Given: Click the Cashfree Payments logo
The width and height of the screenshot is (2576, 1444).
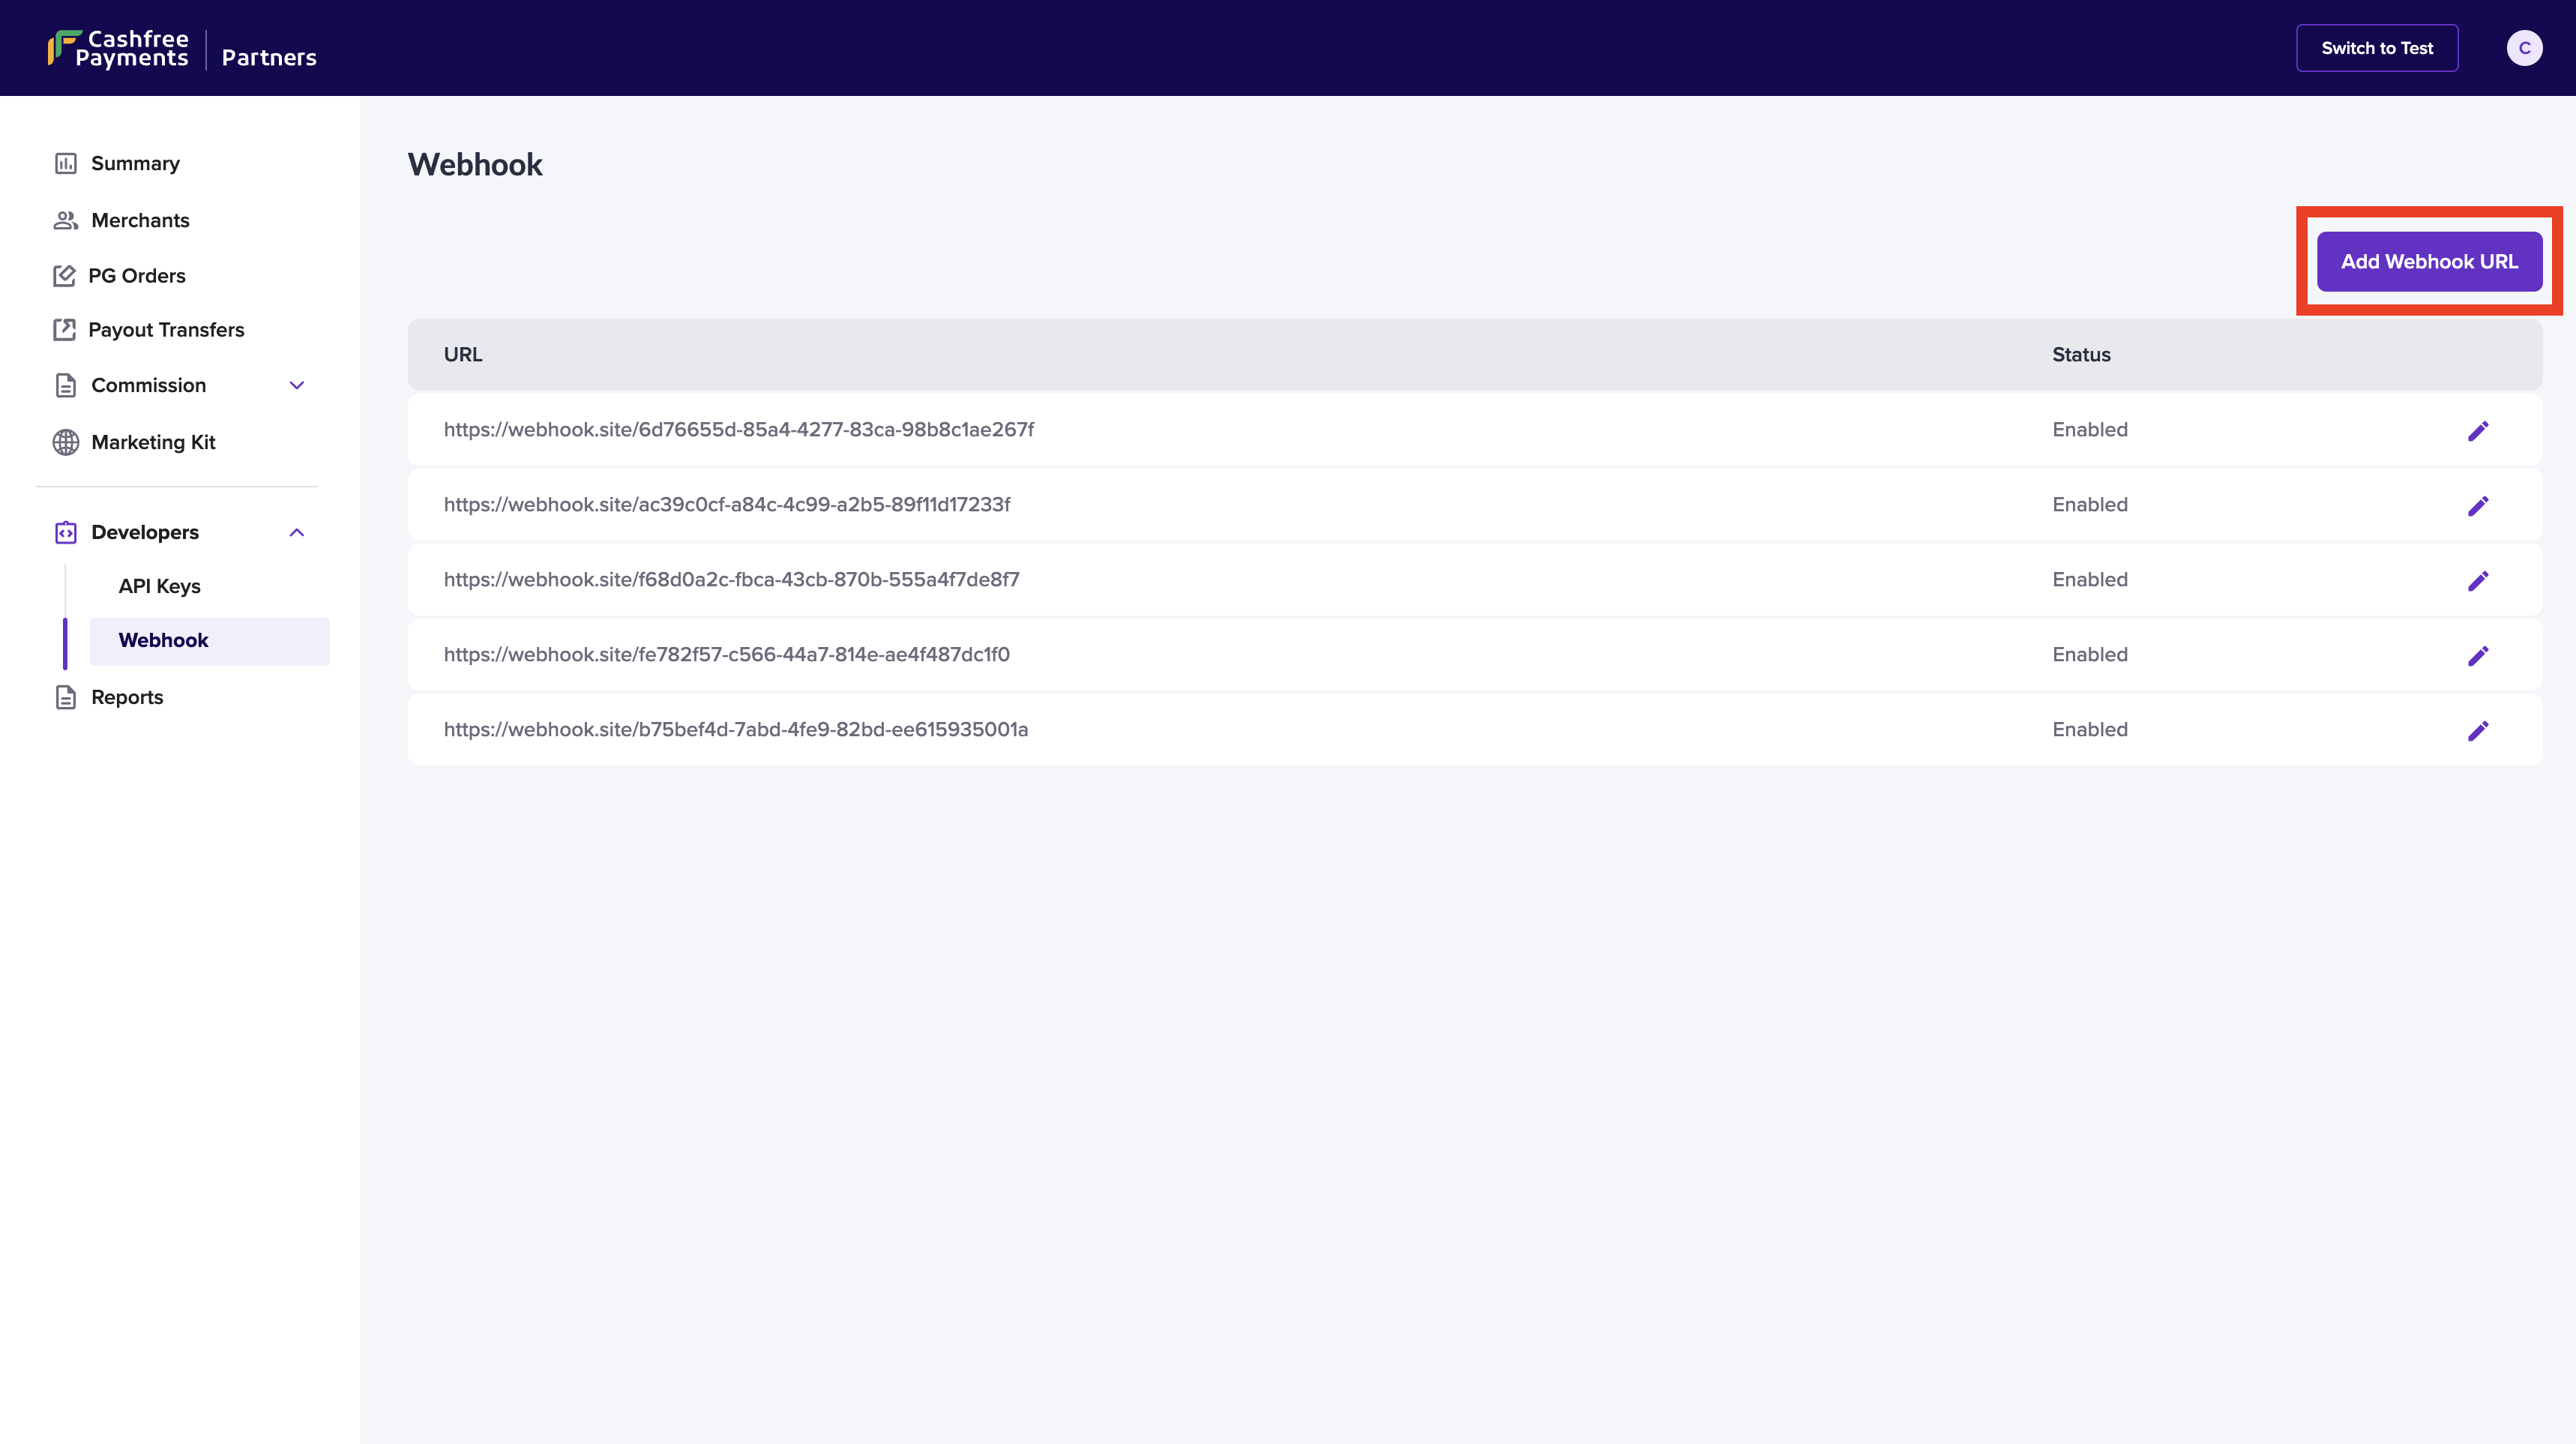Looking at the screenshot, I should click(118, 48).
